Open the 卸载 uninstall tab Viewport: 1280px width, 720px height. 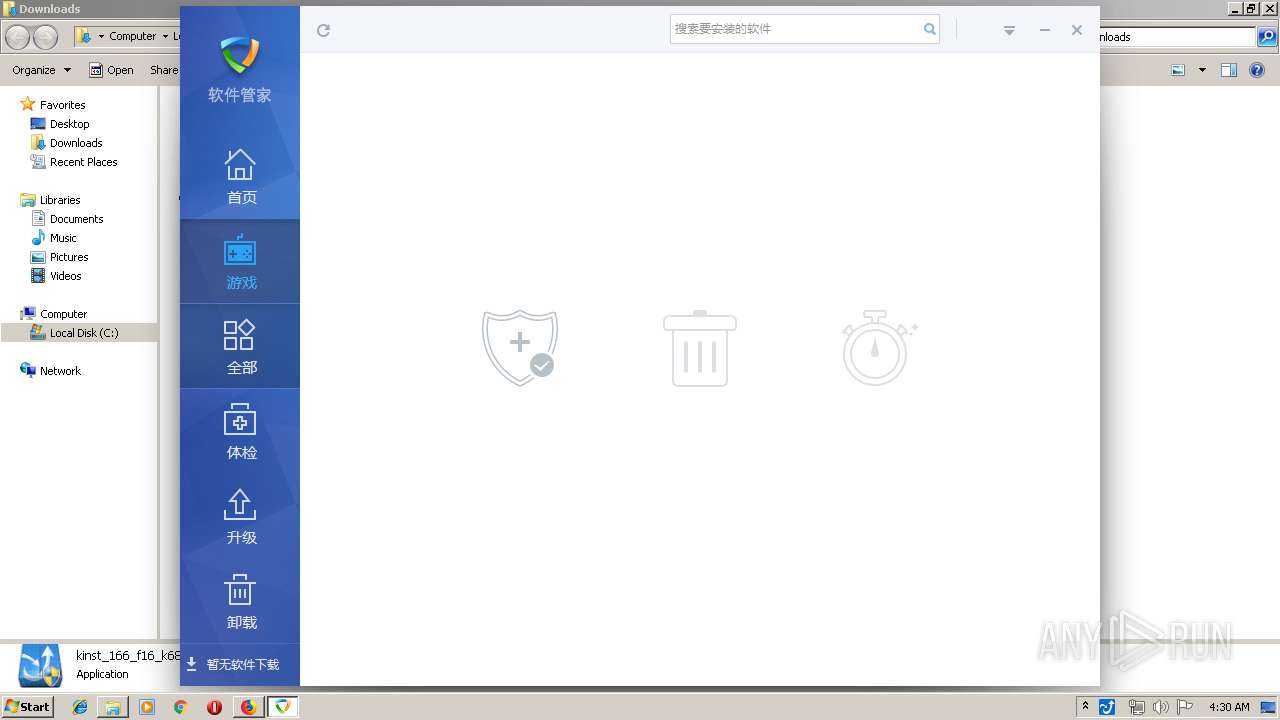point(240,601)
